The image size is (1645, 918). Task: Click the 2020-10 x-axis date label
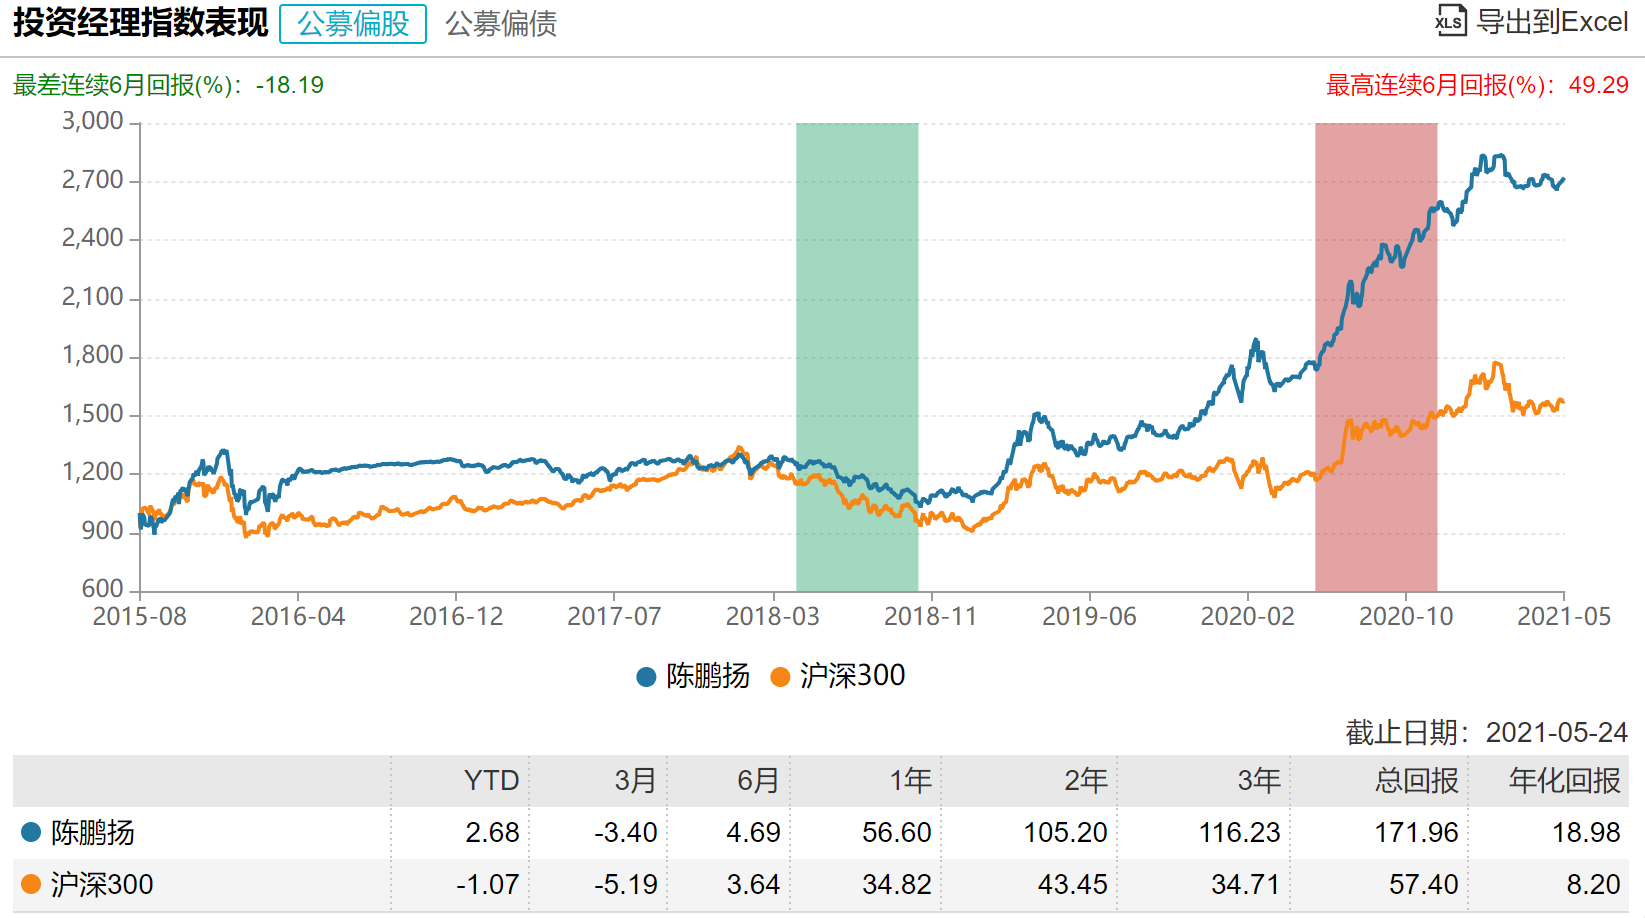(1405, 617)
